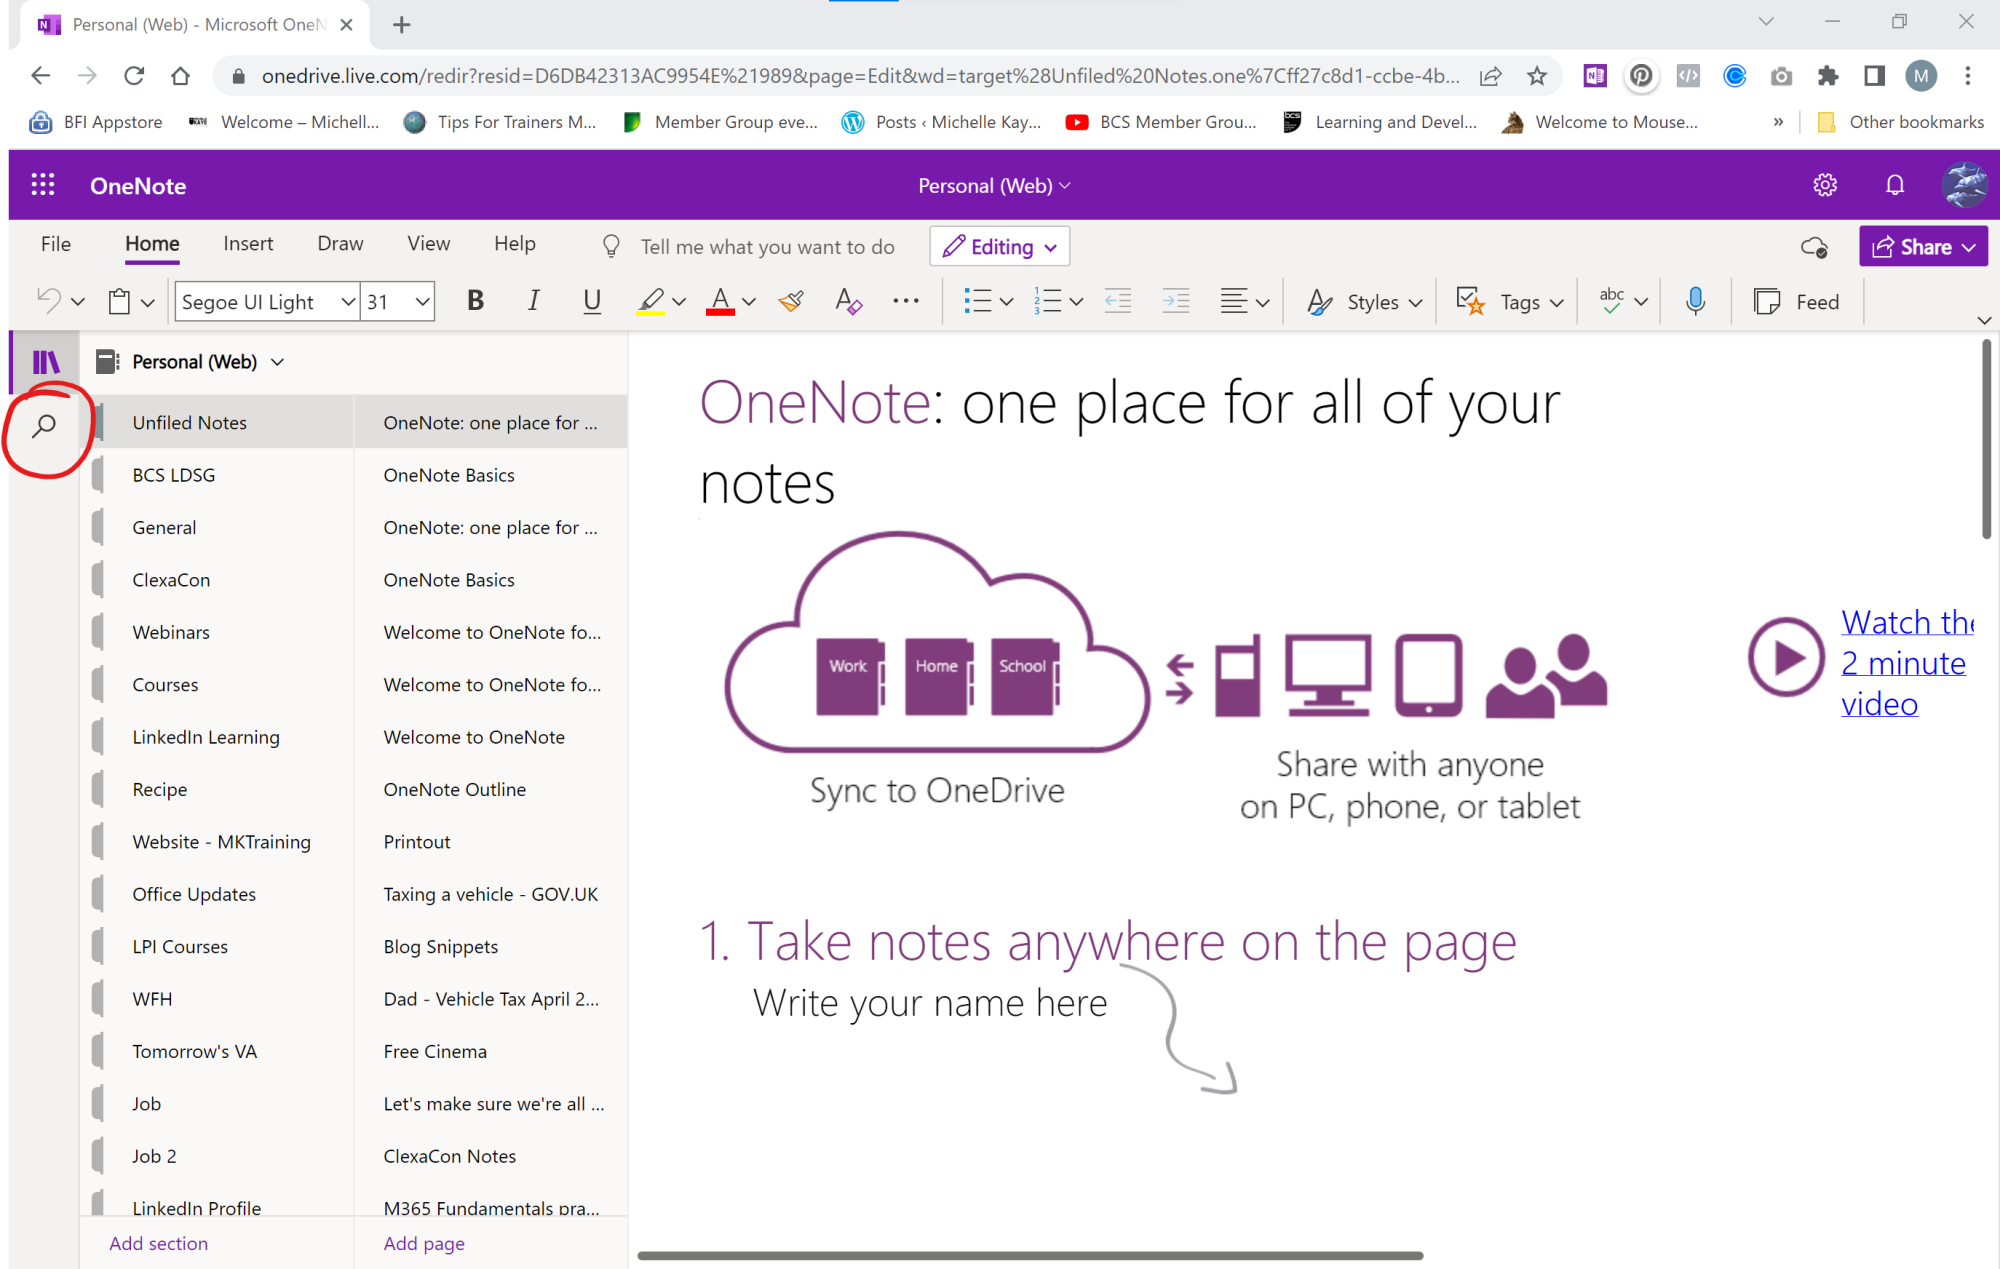
Task: Click the Tell me search box
Action: pos(767,247)
